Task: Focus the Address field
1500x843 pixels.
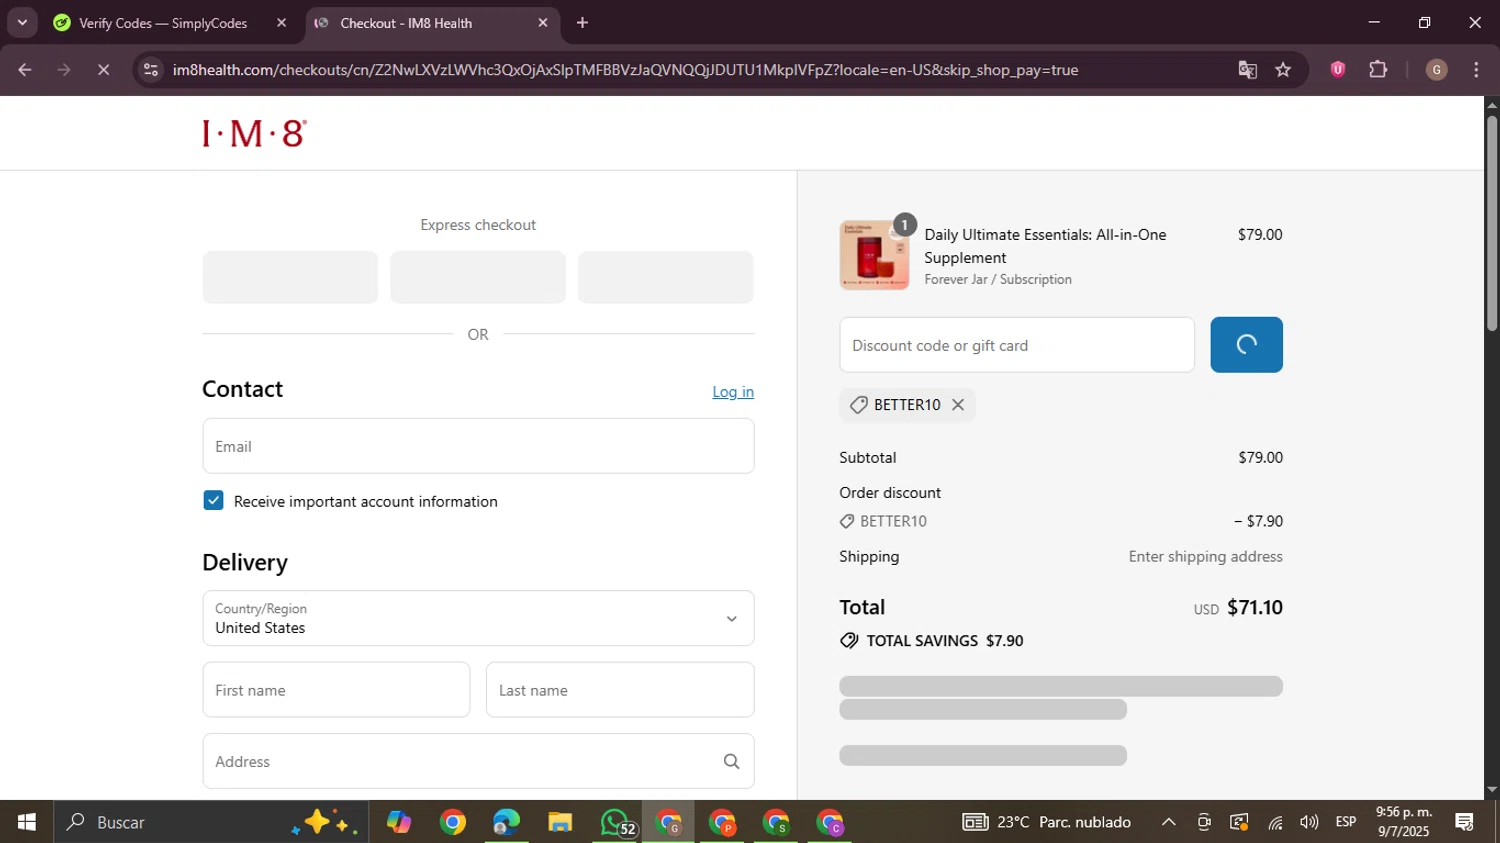Action: coord(478,761)
